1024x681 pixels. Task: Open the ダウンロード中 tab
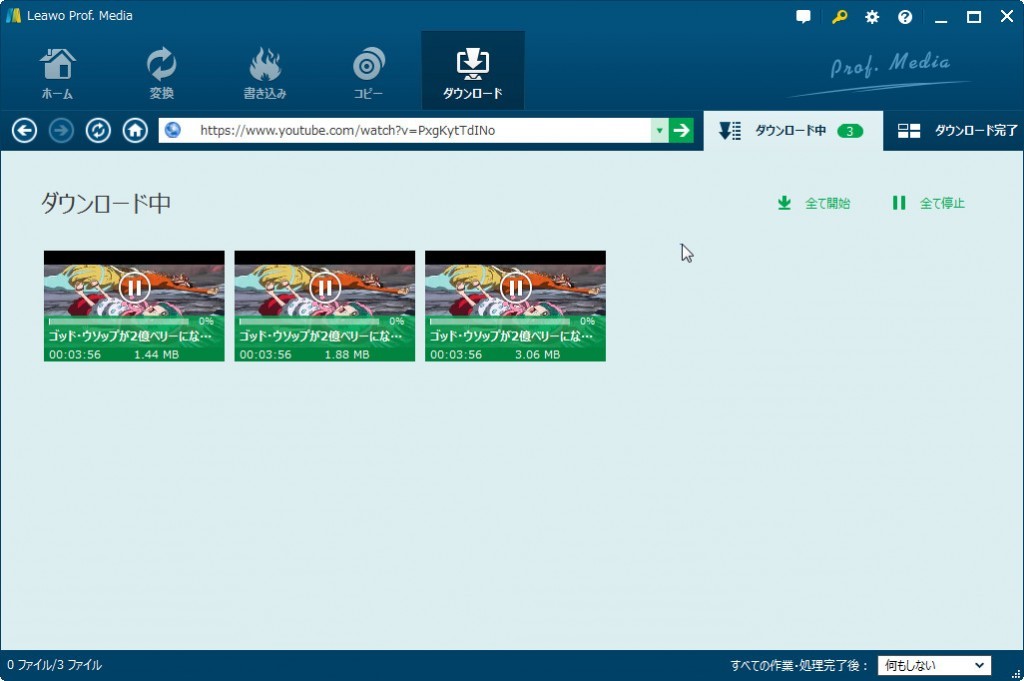(793, 131)
